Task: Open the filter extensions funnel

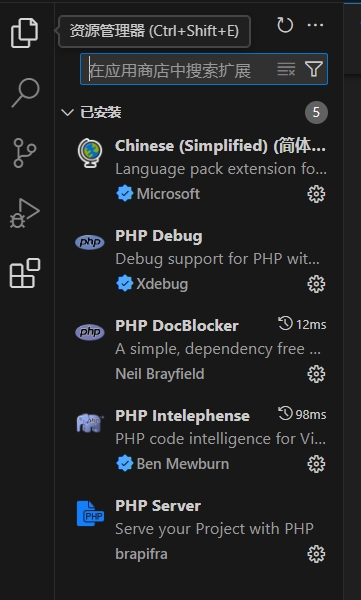Action: point(314,69)
